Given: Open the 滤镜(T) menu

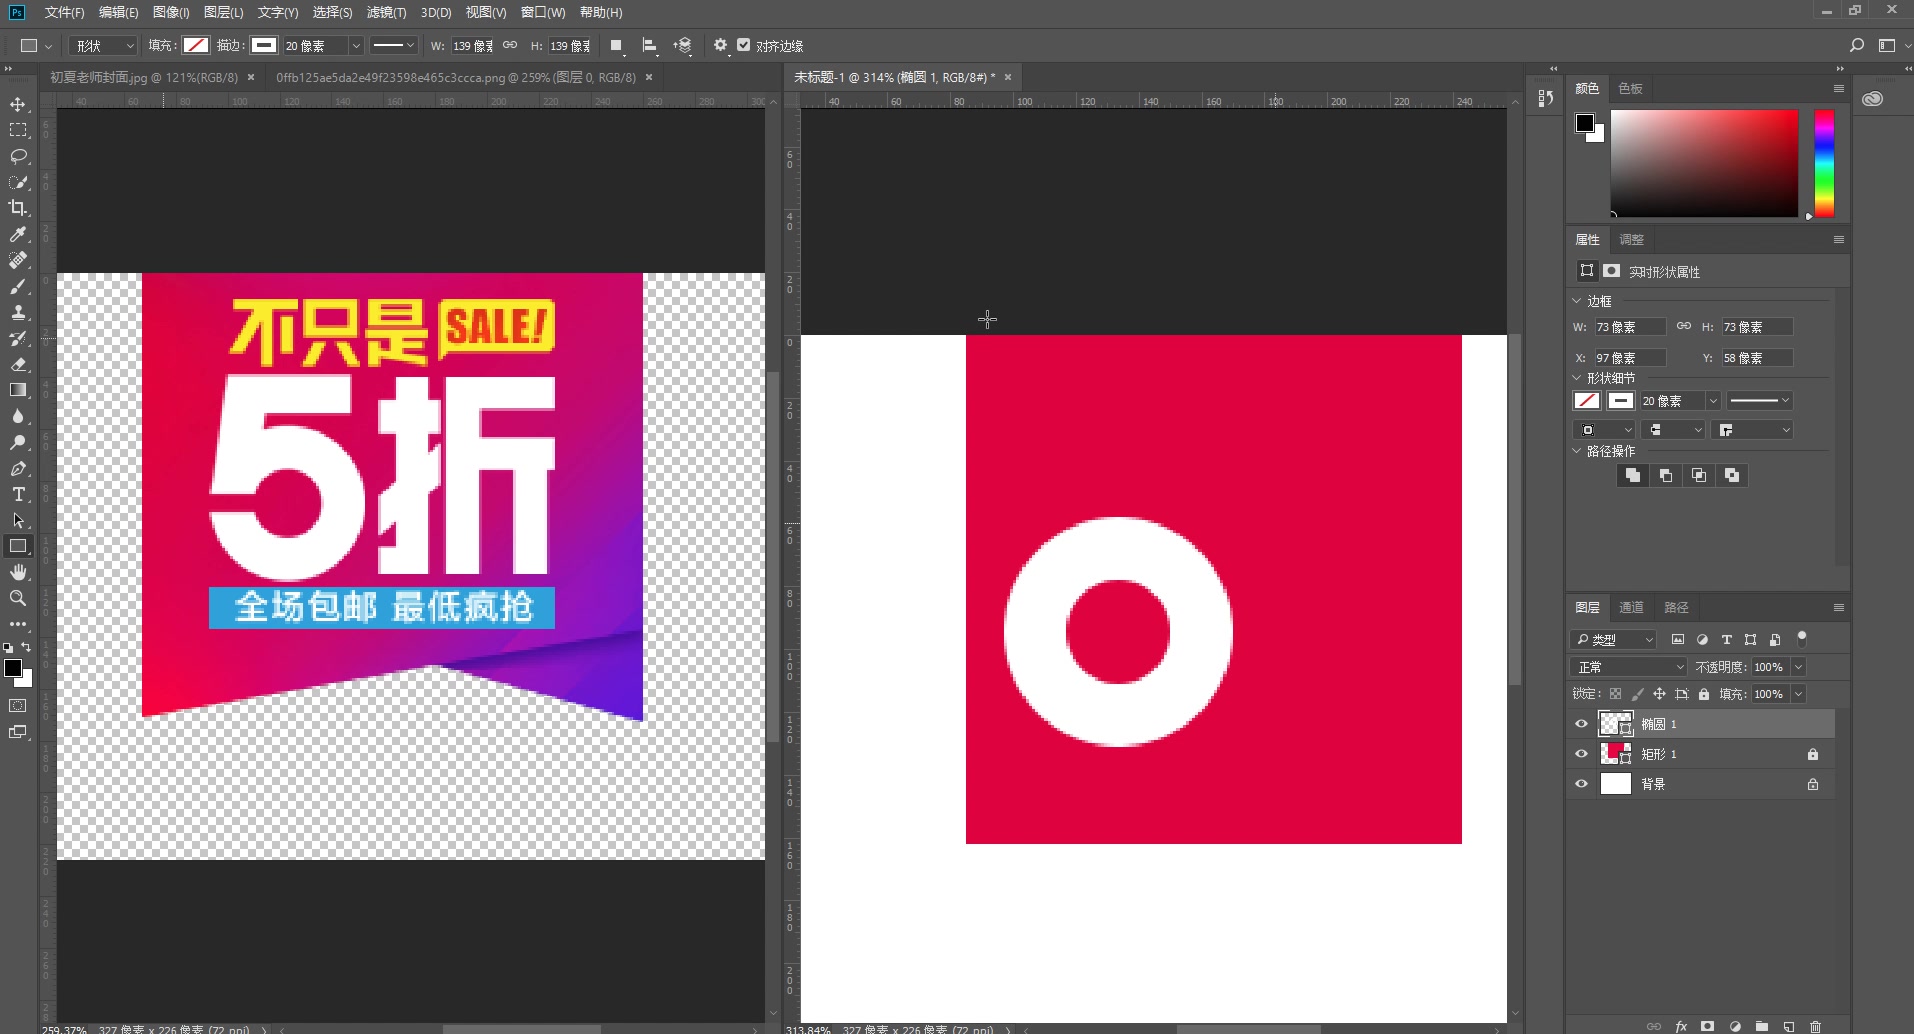Looking at the screenshot, I should [386, 12].
